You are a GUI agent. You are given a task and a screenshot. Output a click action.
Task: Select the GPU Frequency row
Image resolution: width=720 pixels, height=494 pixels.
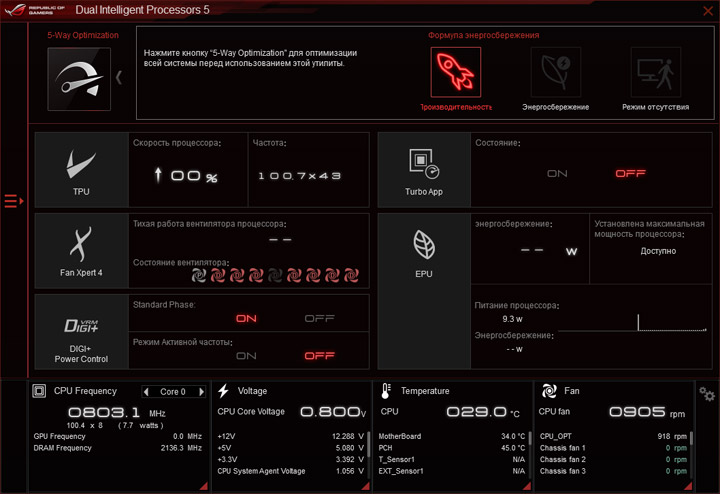tap(118, 437)
